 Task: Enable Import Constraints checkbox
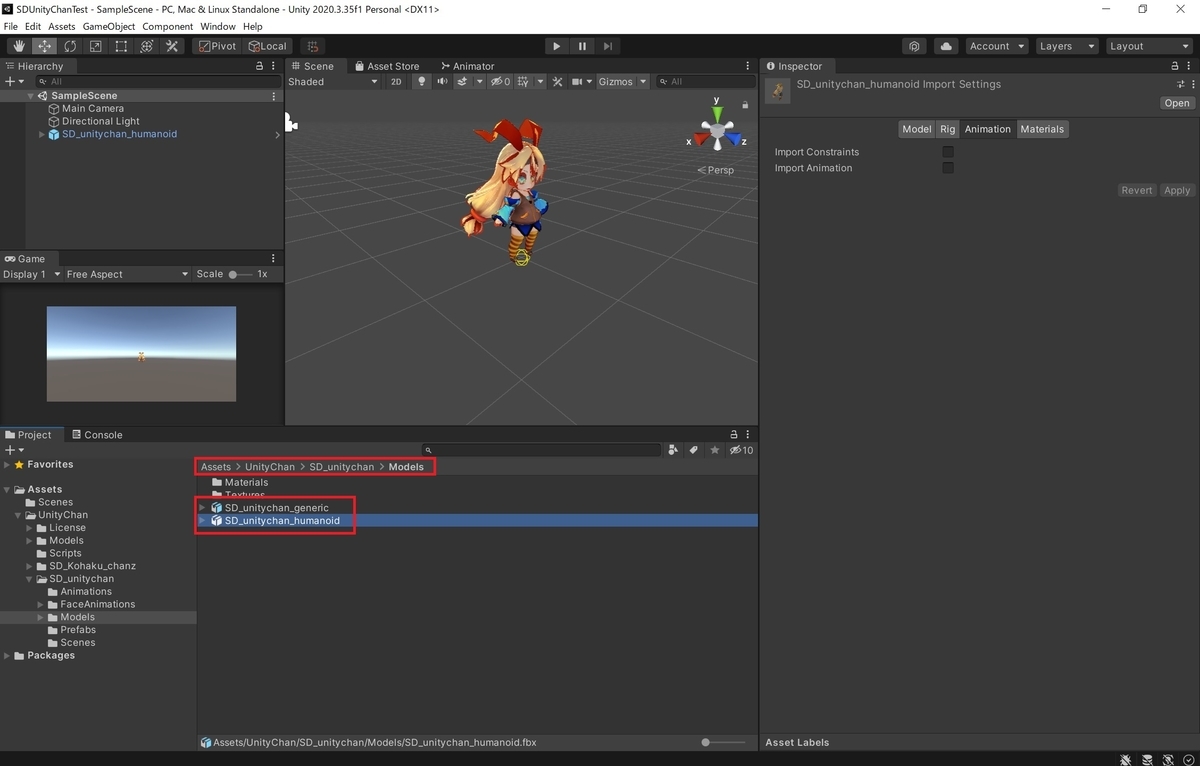[948, 152]
